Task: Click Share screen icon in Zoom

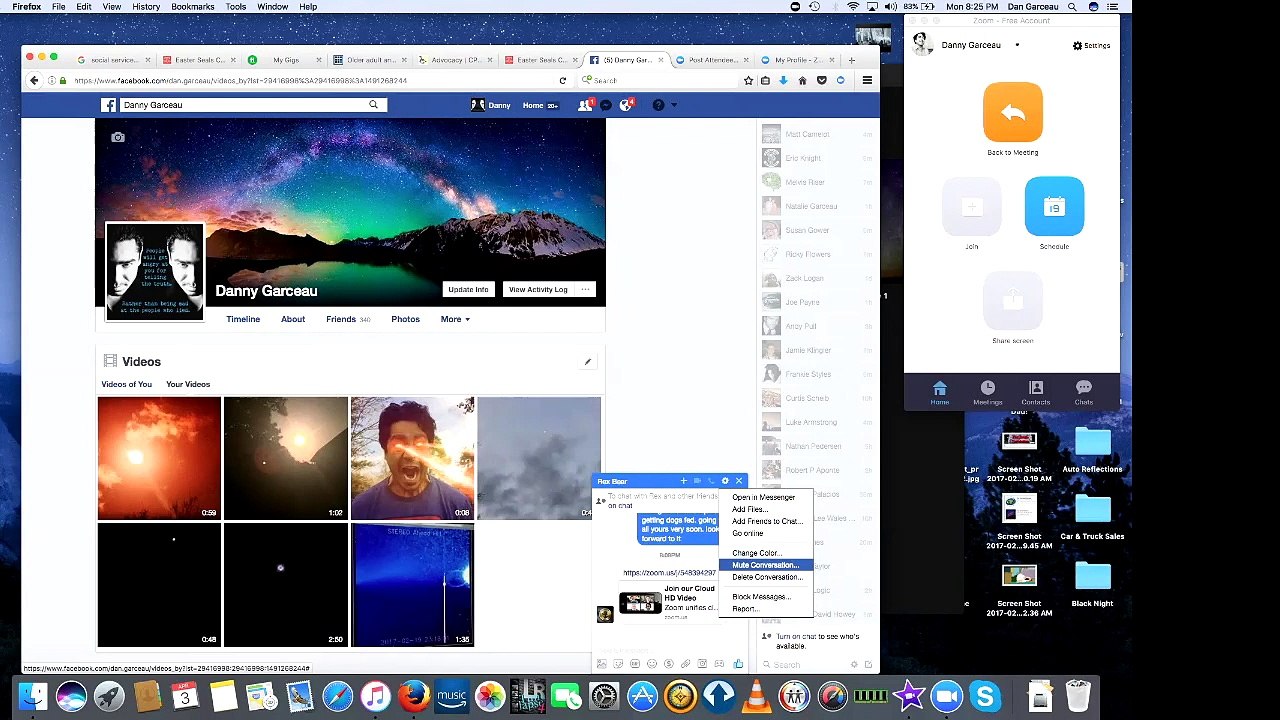Action: (x=1013, y=301)
